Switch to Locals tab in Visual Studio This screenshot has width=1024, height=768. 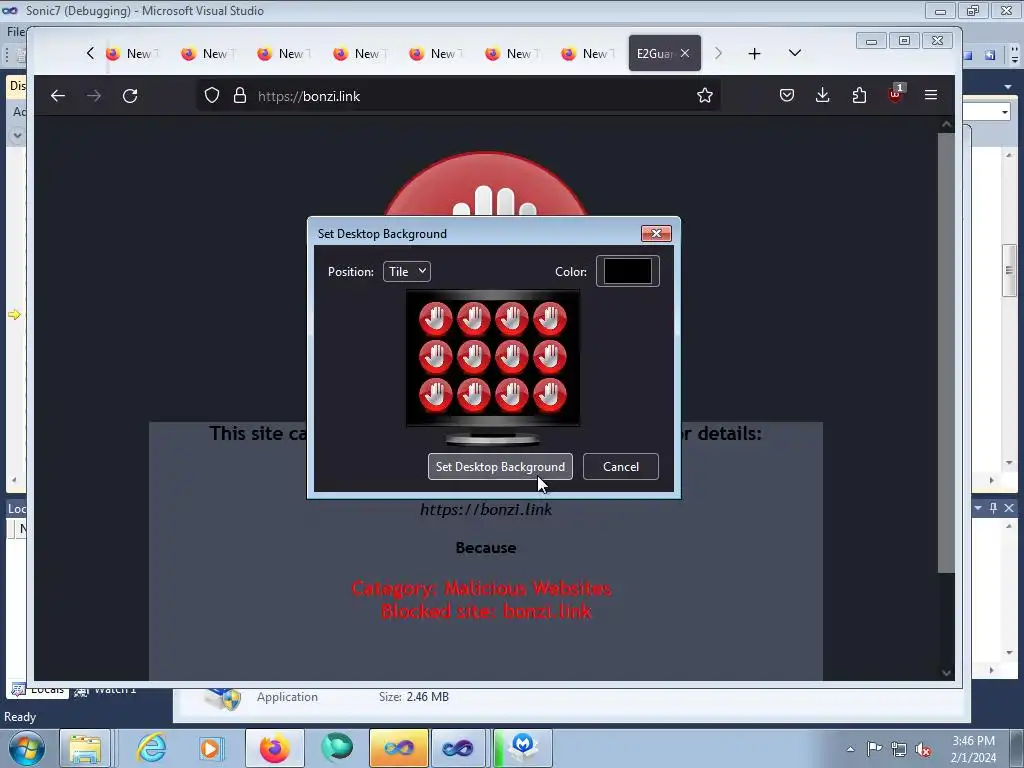38,690
